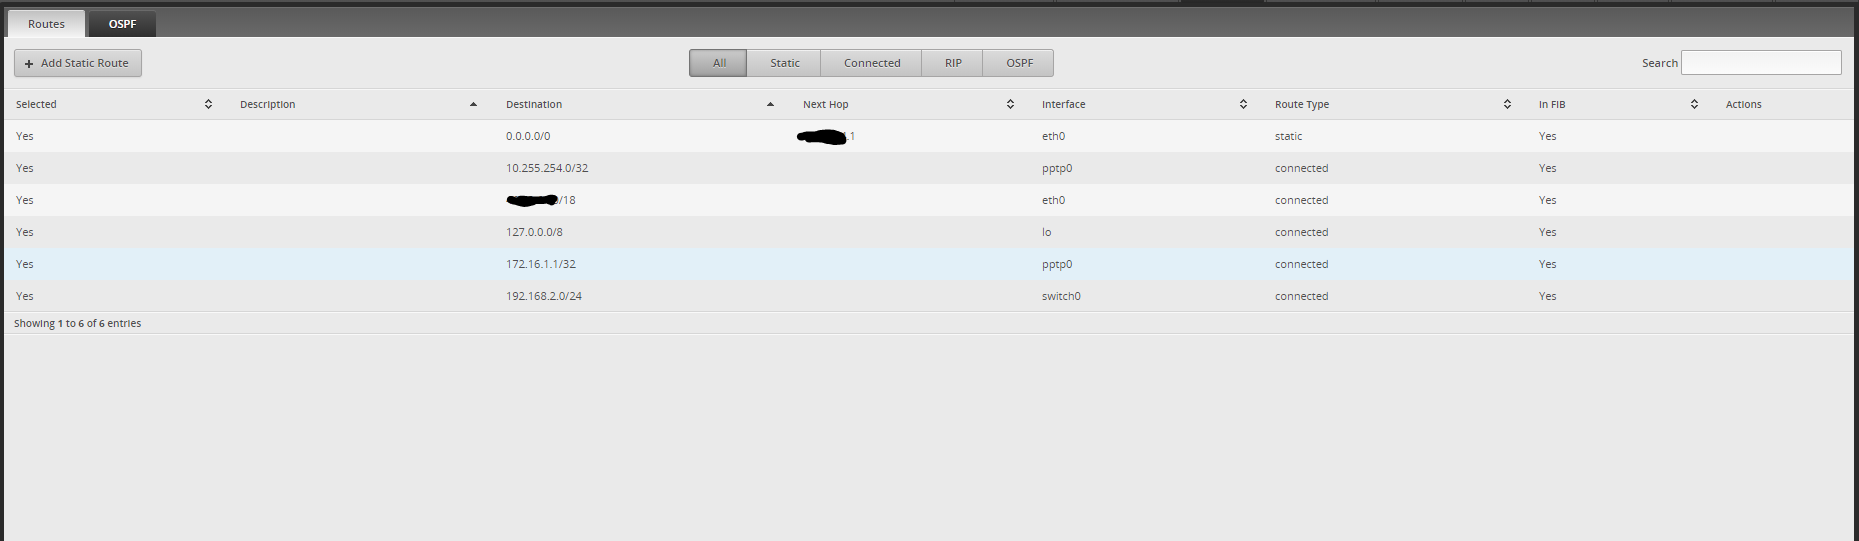This screenshot has width=1859, height=541.
Task: Open the Routes tab
Action: [46, 24]
